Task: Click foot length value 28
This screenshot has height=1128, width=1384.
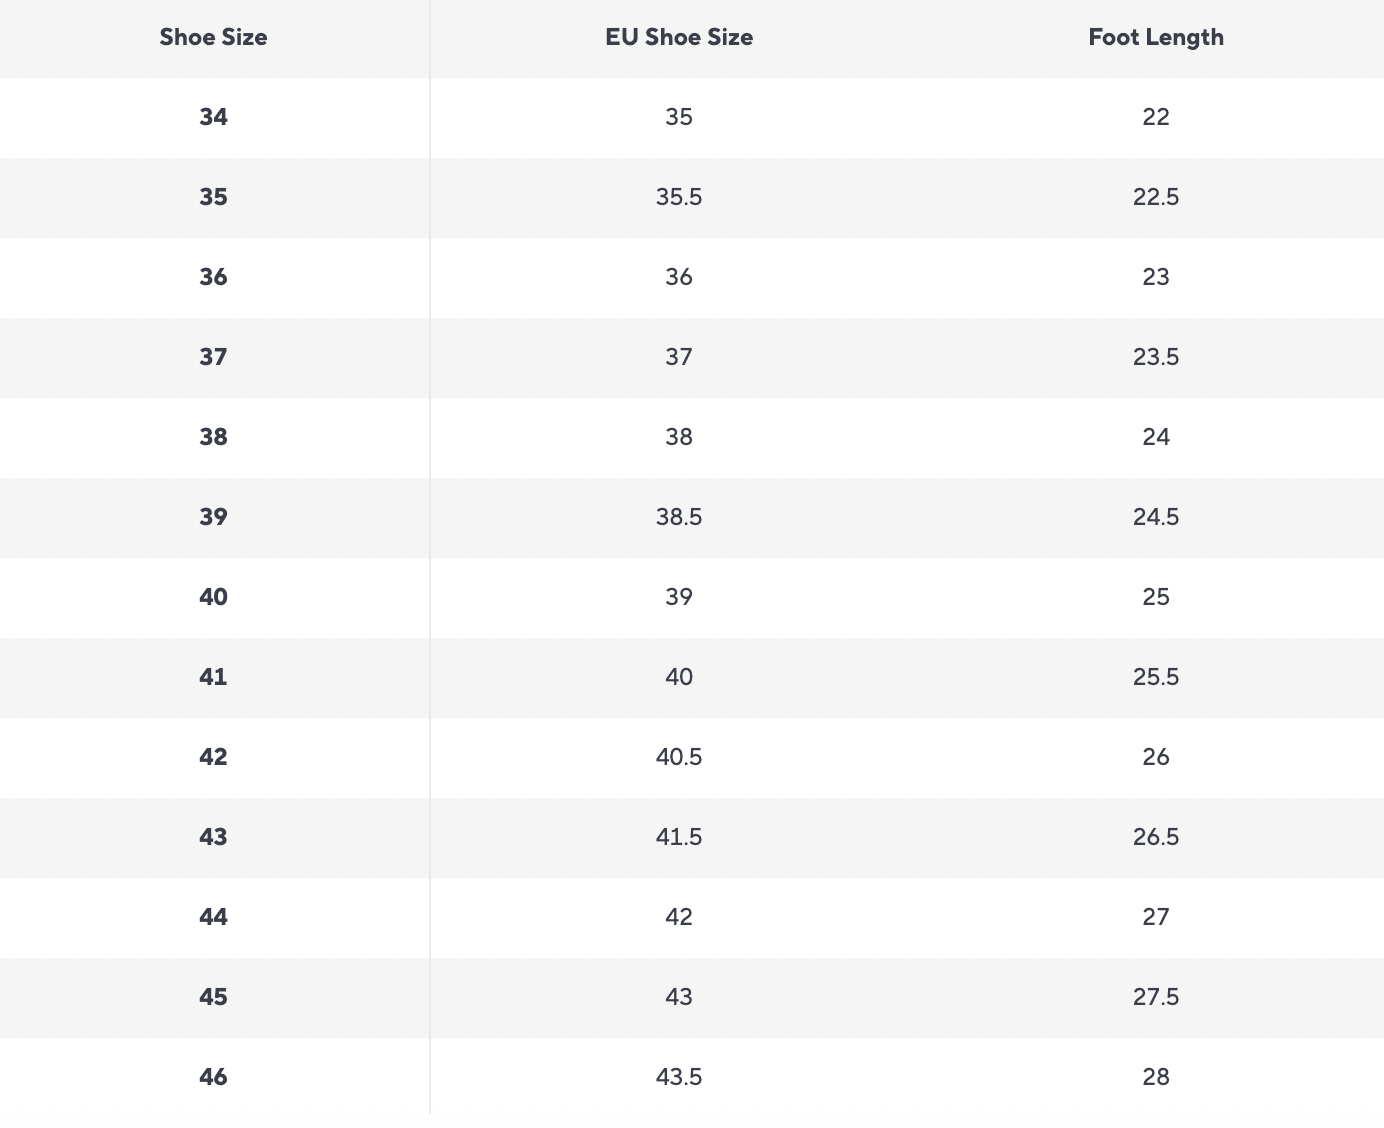Action: (1156, 1077)
